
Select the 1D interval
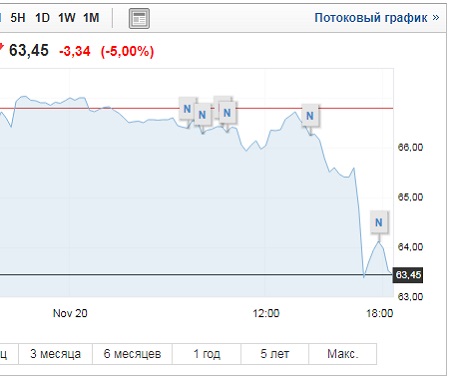point(42,18)
